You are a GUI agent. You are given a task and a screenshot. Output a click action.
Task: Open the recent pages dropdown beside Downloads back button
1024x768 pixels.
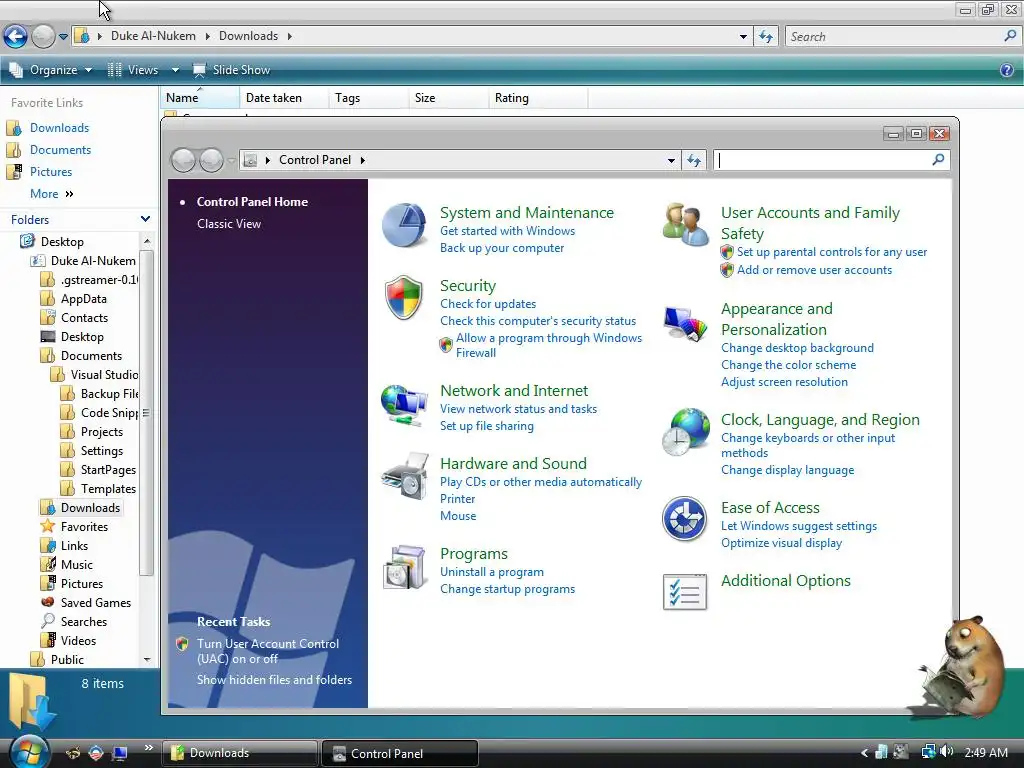(63, 37)
